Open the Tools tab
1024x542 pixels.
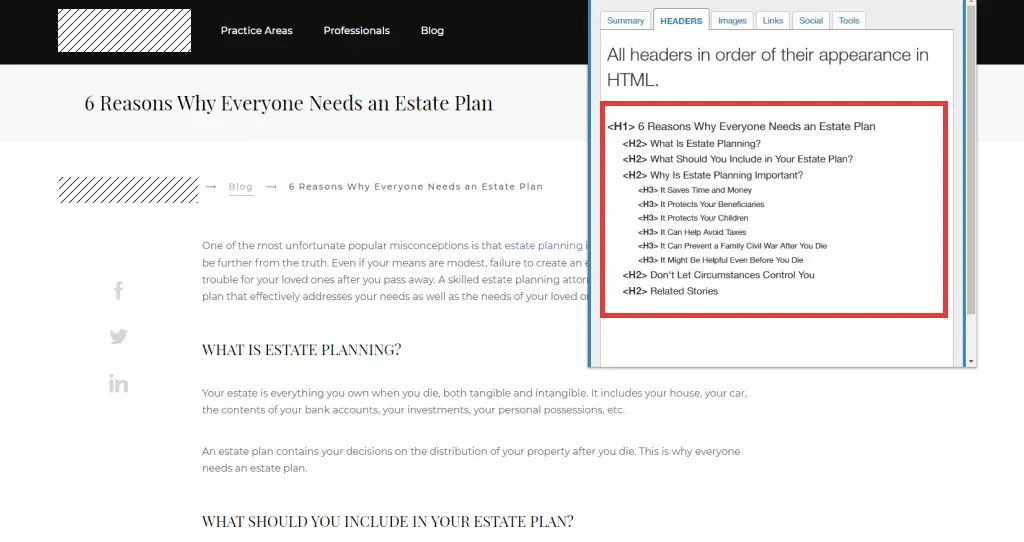pos(849,20)
